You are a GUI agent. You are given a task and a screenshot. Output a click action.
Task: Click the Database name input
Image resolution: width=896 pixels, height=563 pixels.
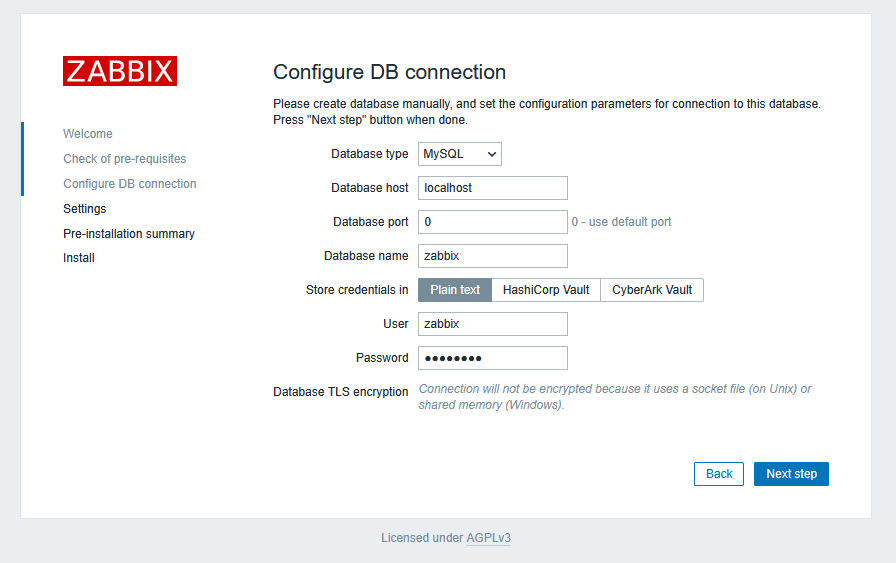[x=493, y=256]
